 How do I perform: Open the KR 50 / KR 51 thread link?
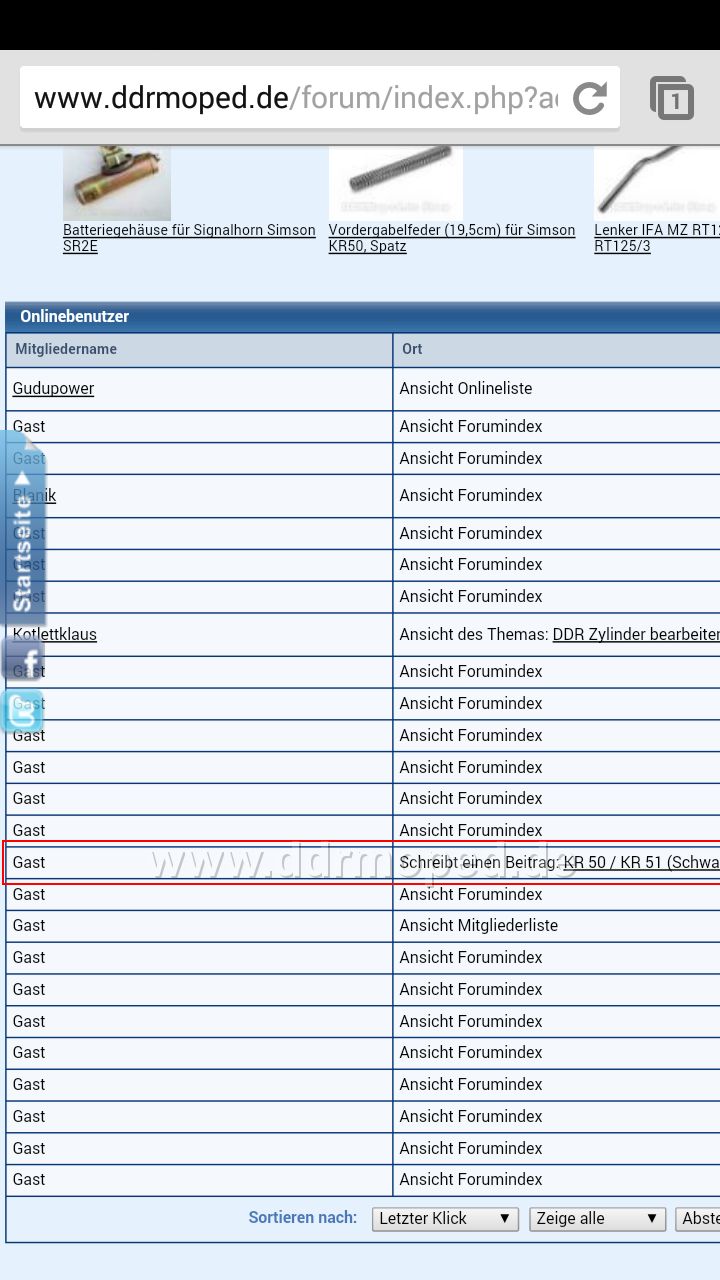[x=641, y=862]
